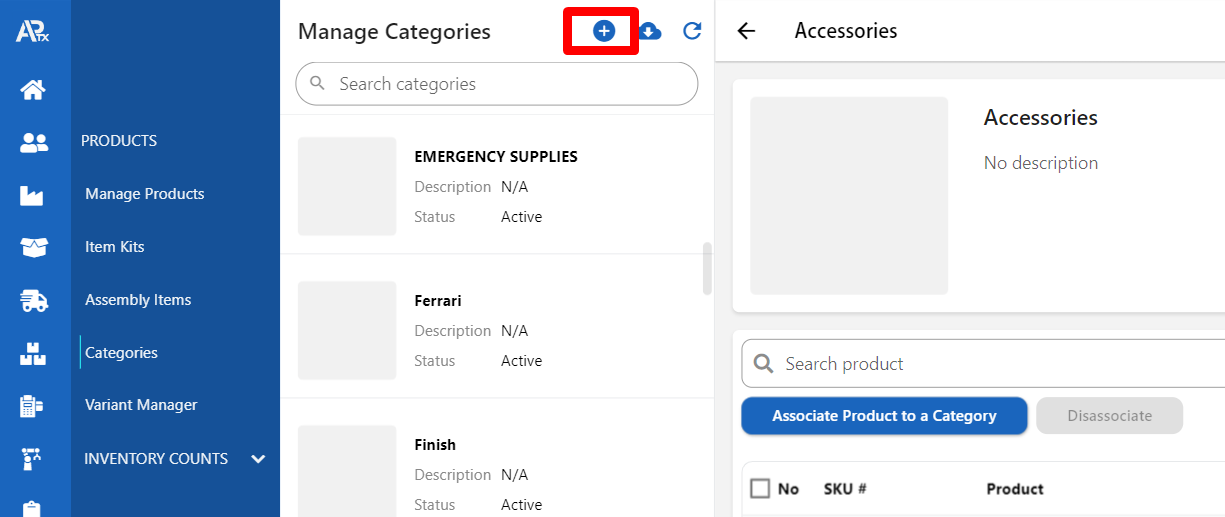
Task: Click the cloud download icon
Action: (x=649, y=32)
